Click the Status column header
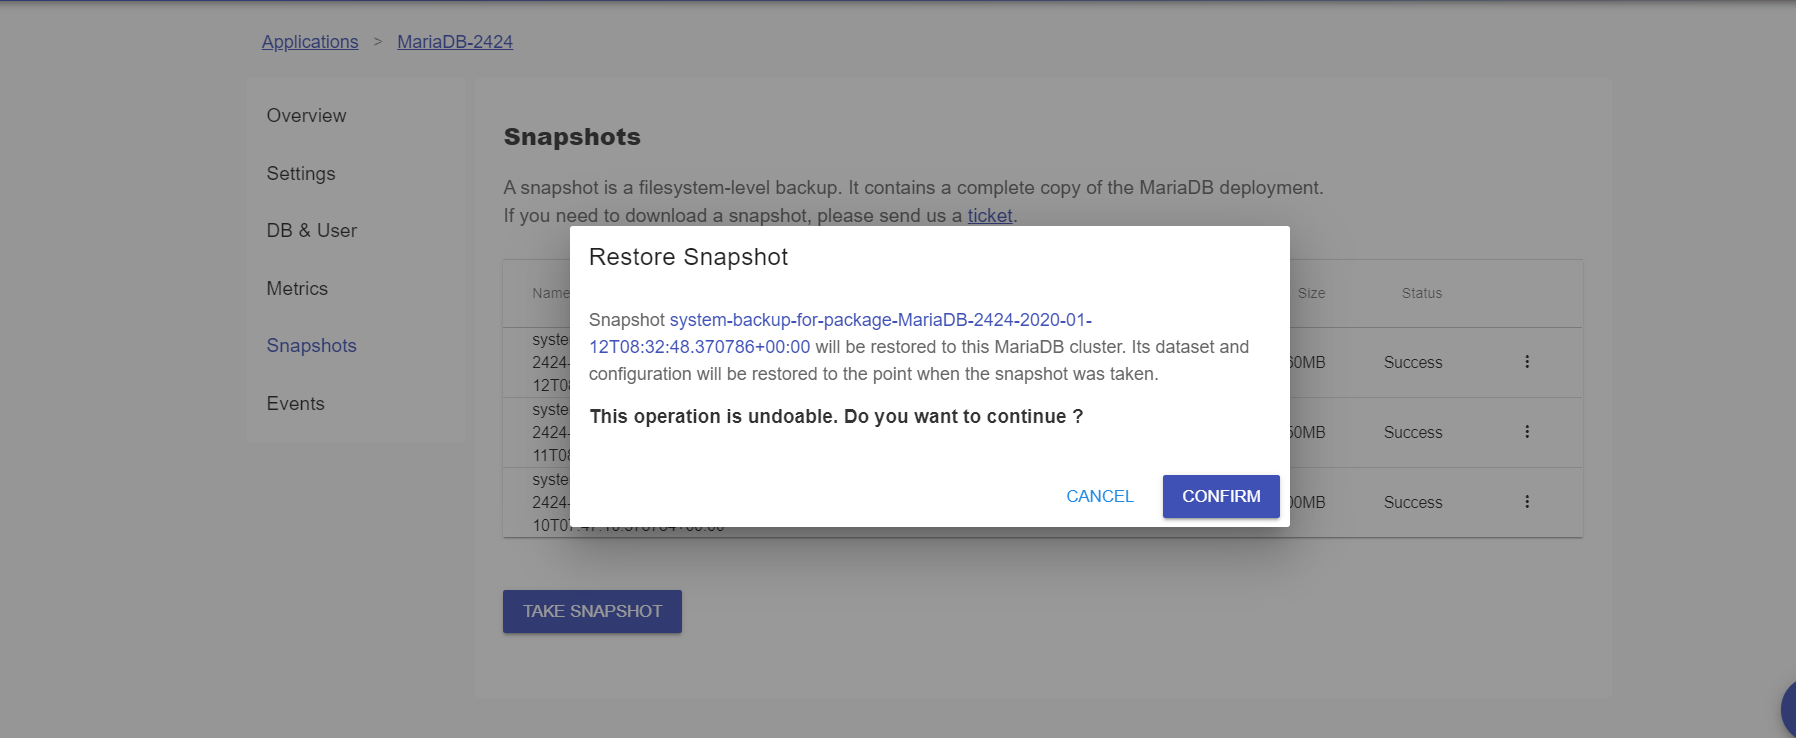 click(1421, 293)
